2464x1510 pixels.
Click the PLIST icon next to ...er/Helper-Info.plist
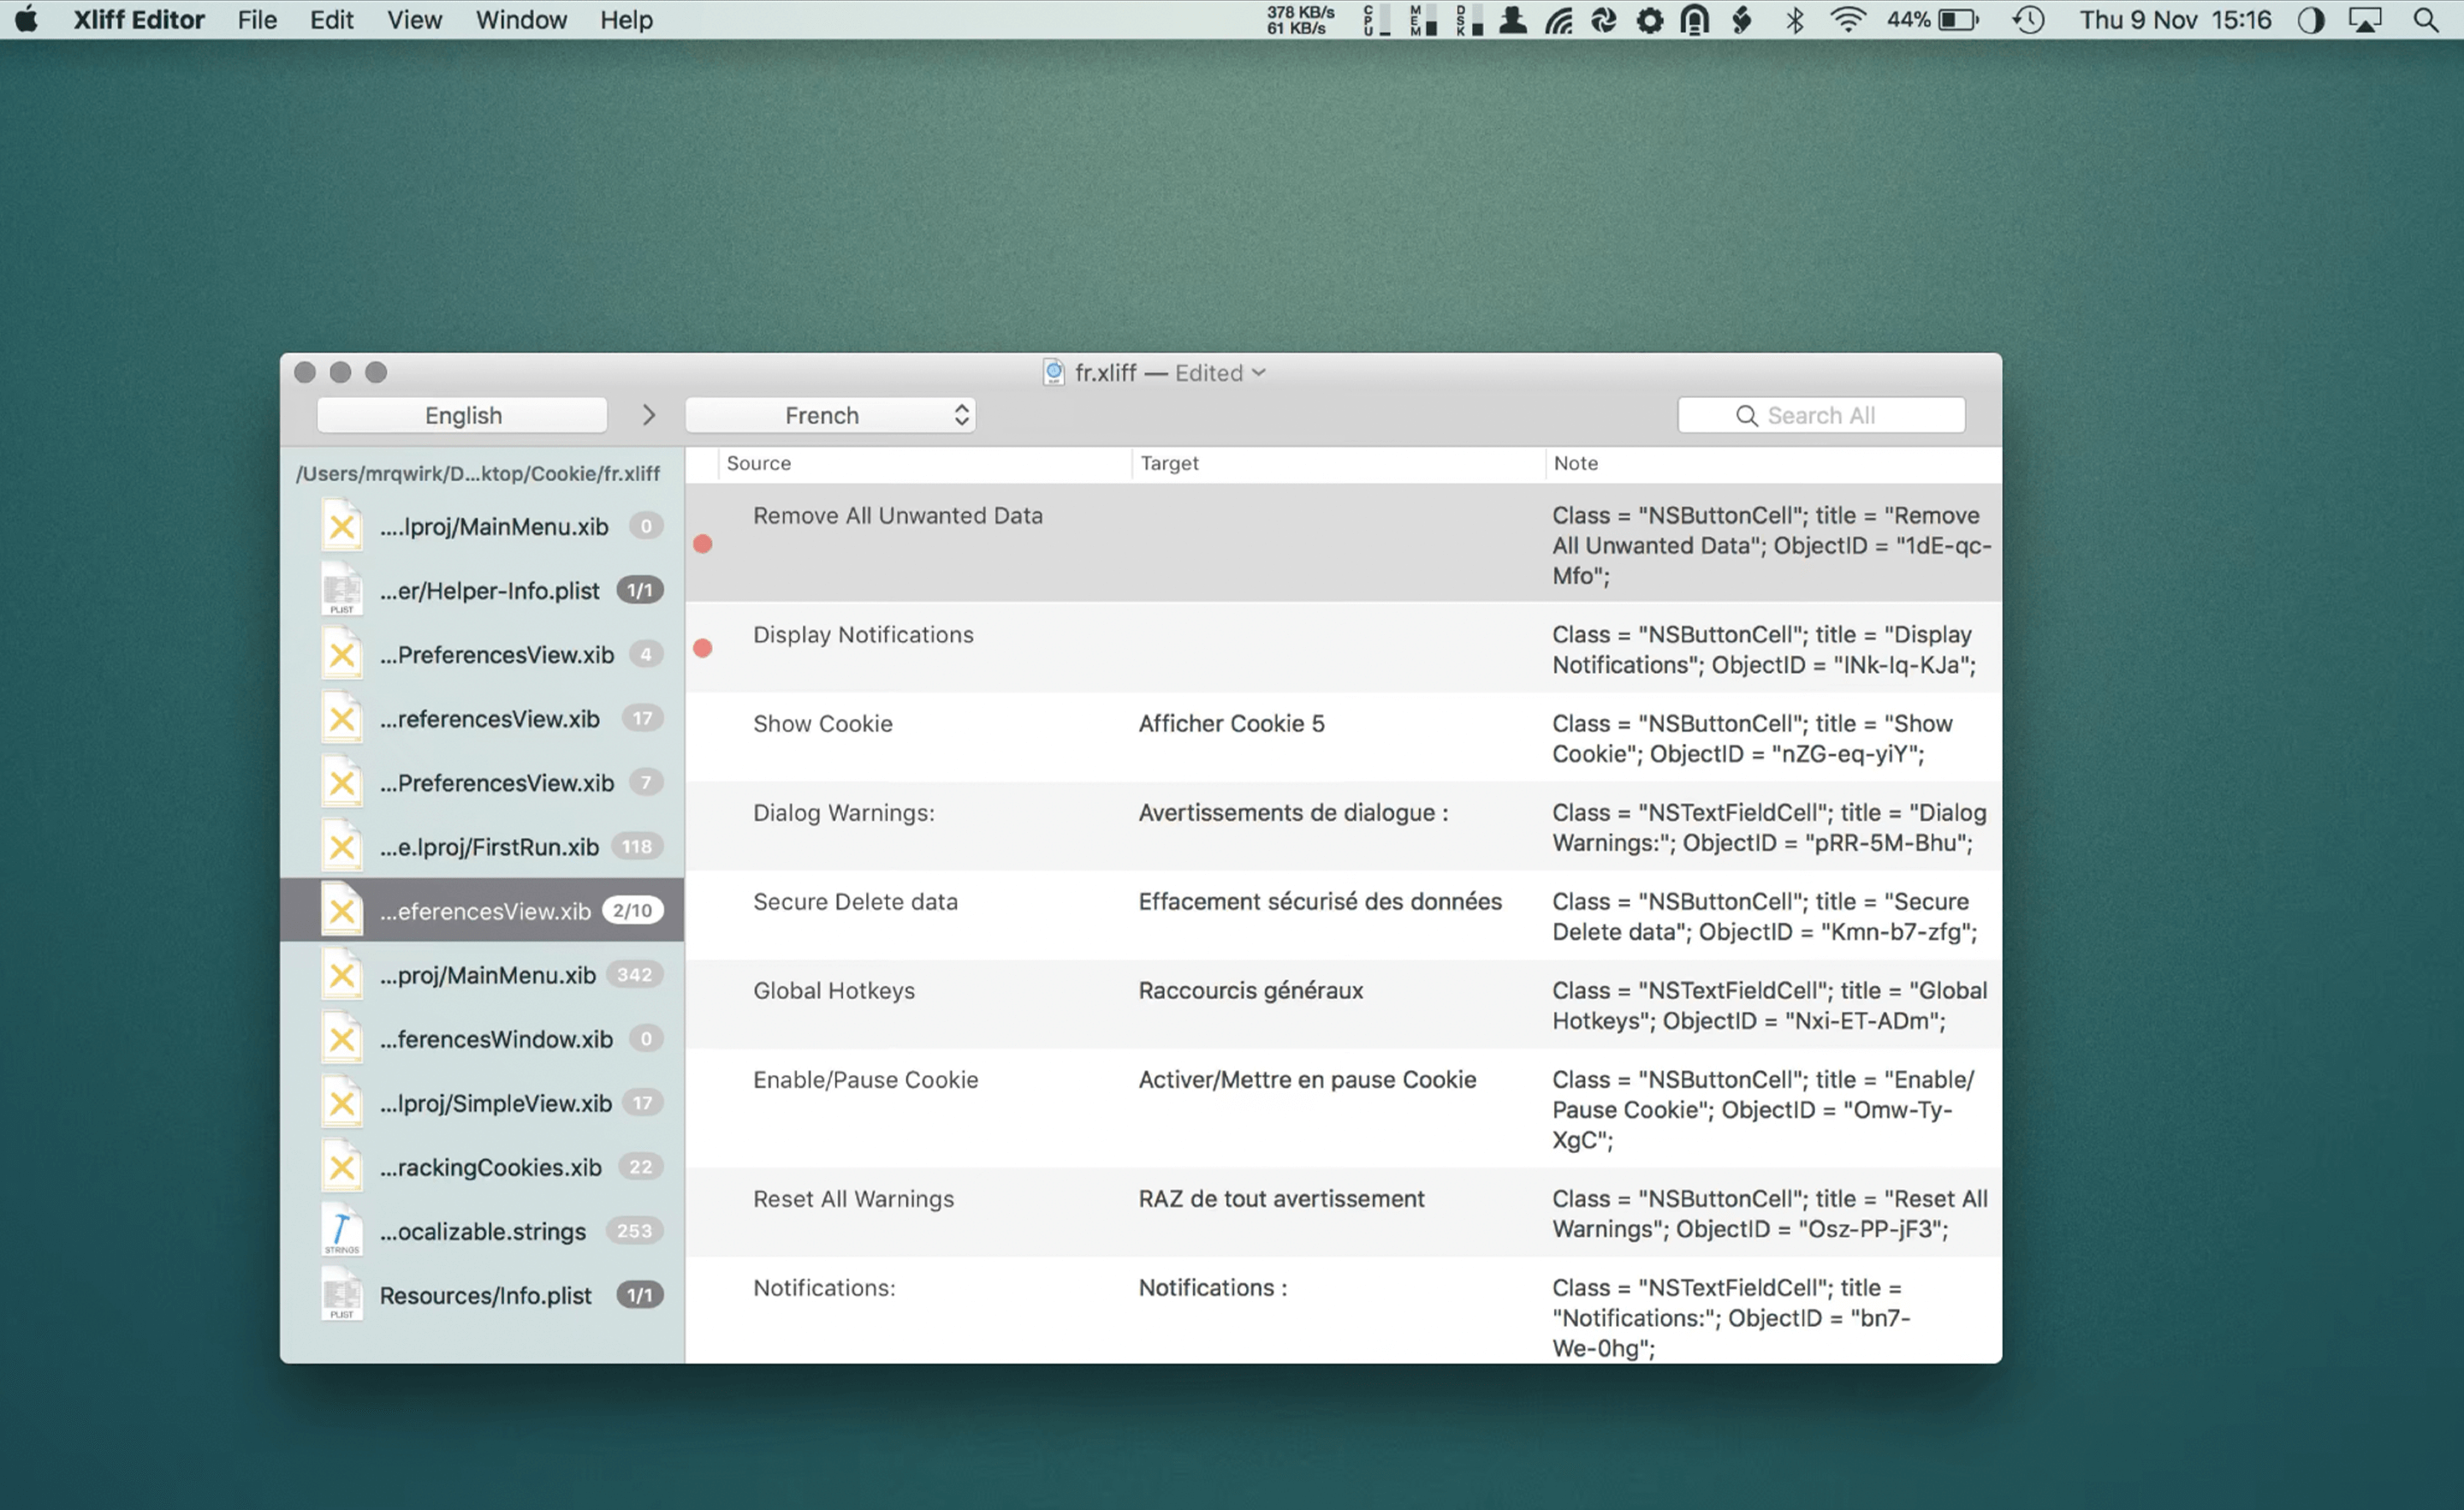[x=340, y=588]
